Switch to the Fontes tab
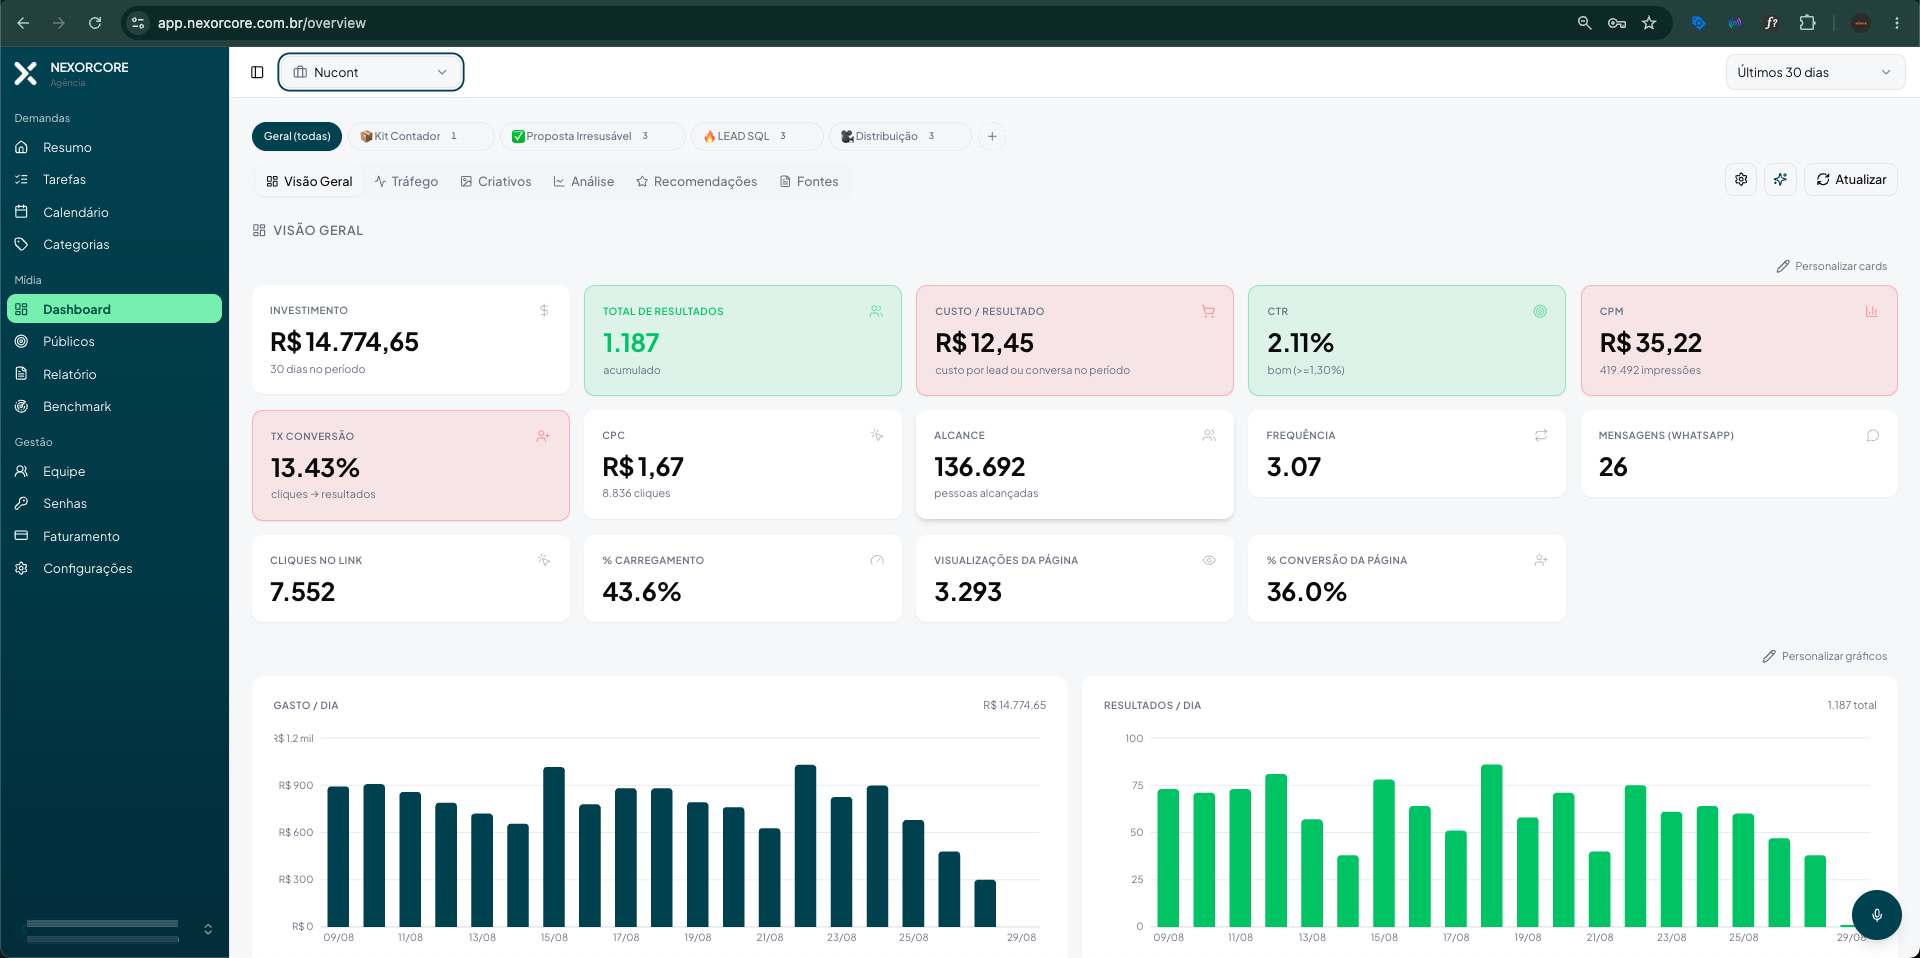This screenshot has width=1920, height=958. [x=809, y=181]
